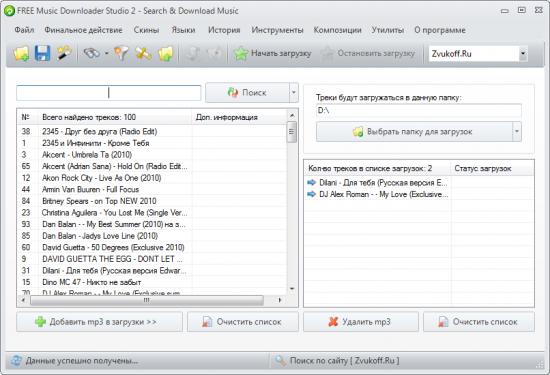The height and width of the screenshot is (375, 550).
Task: Expand the arrow next to Поиск button
Action: tap(294, 93)
